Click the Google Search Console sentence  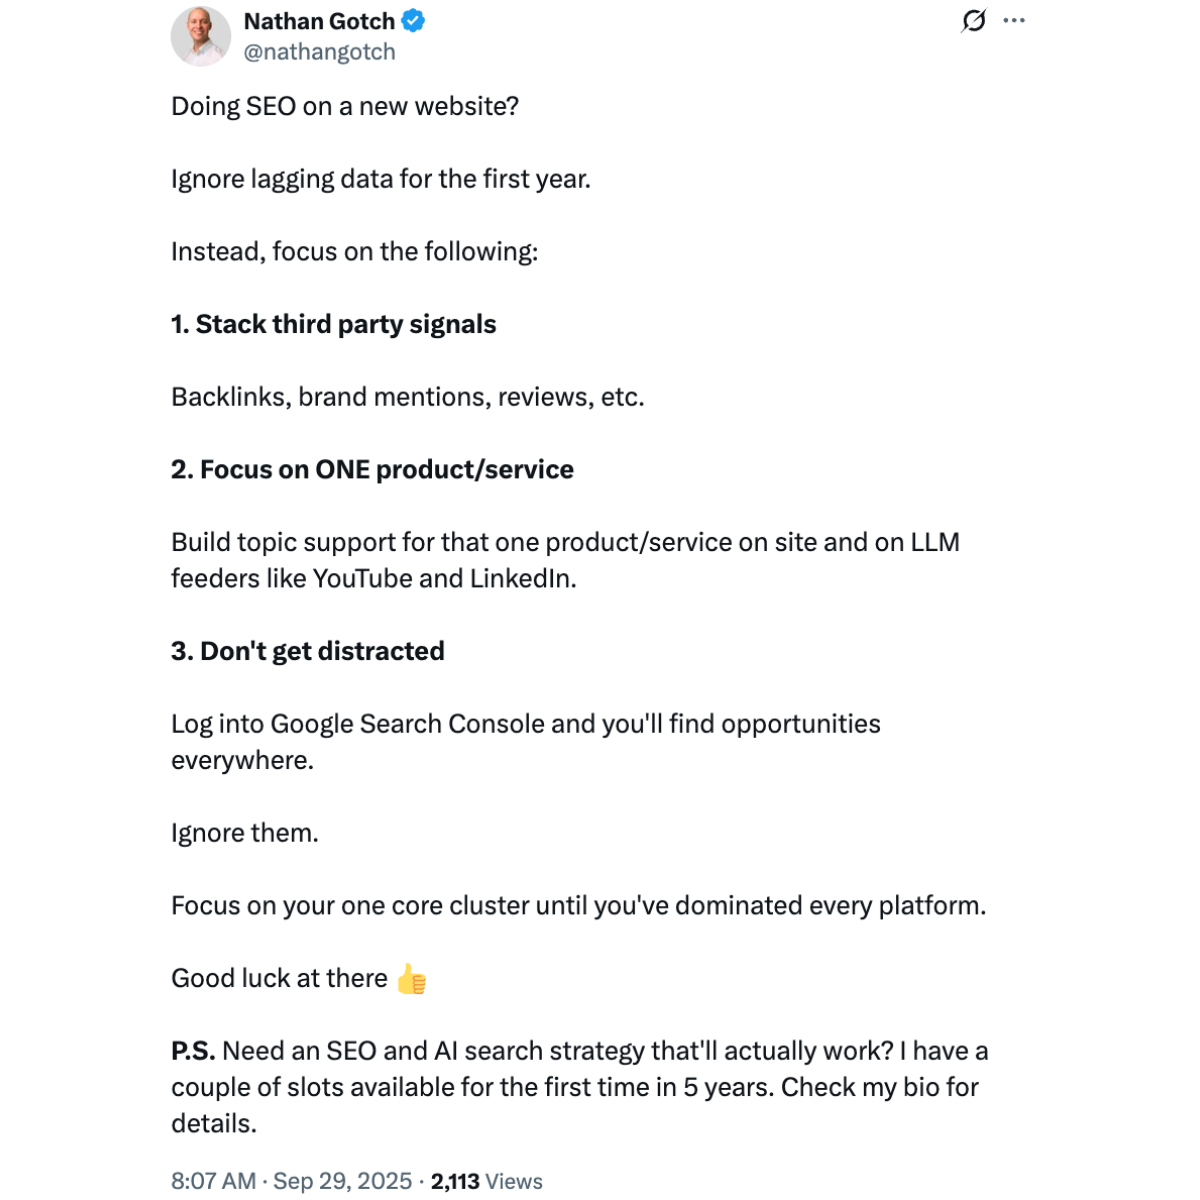tap(525, 723)
